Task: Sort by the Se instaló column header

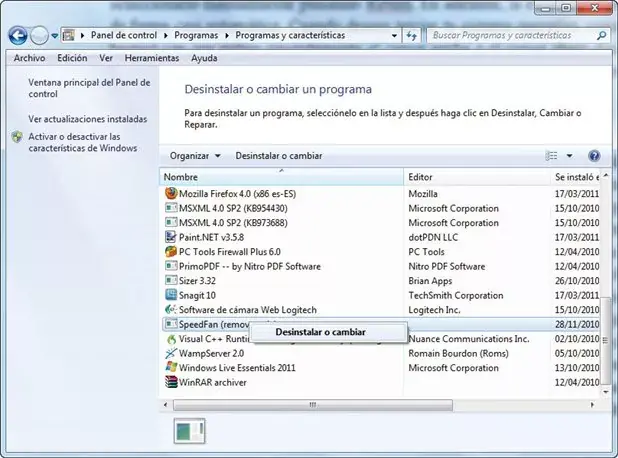Action: (575, 177)
